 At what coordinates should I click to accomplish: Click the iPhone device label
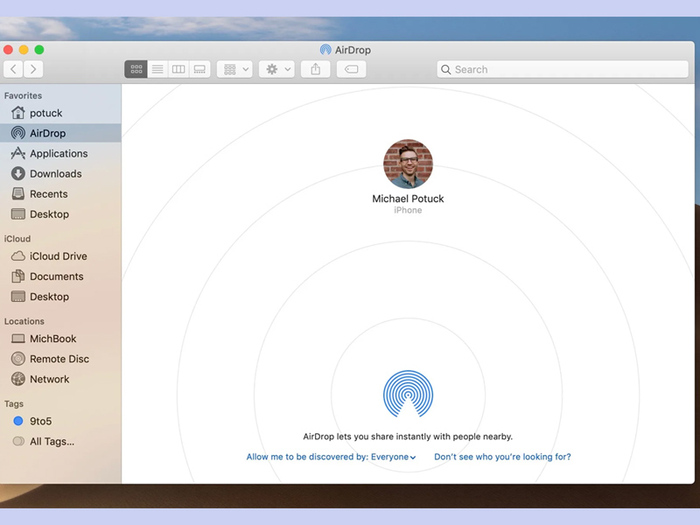pos(408,210)
